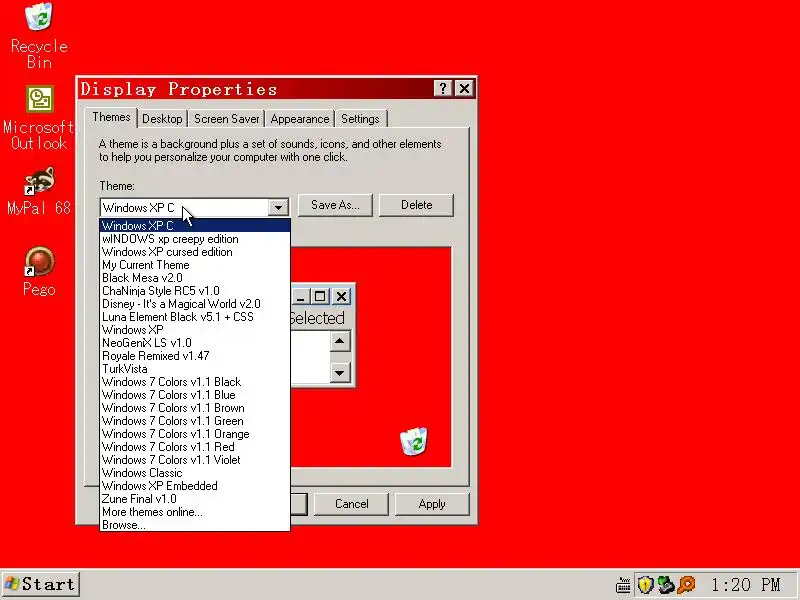The width and height of the screenshot is (800, 600).
Task: Select Zune Final v1.0 theme
Action: tap(195, 499)
